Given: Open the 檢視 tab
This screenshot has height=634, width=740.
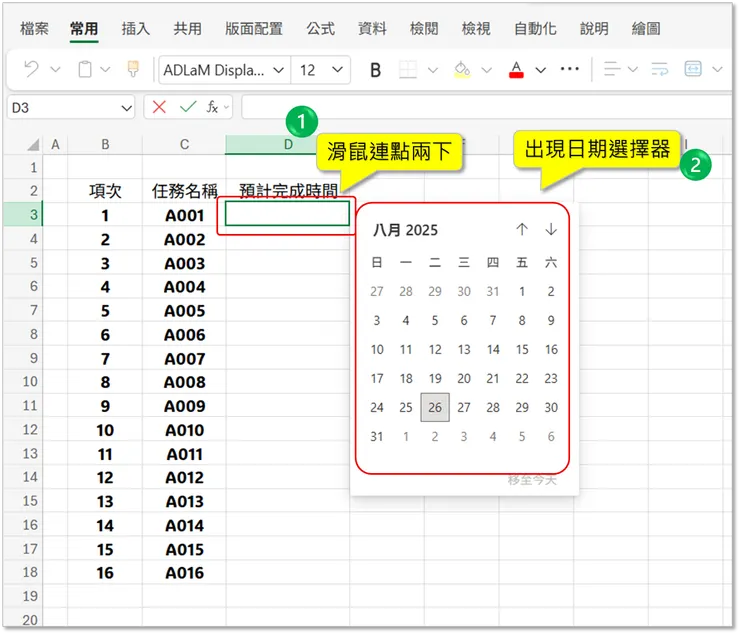Looking at the screenshot, I should coord(476,29).
